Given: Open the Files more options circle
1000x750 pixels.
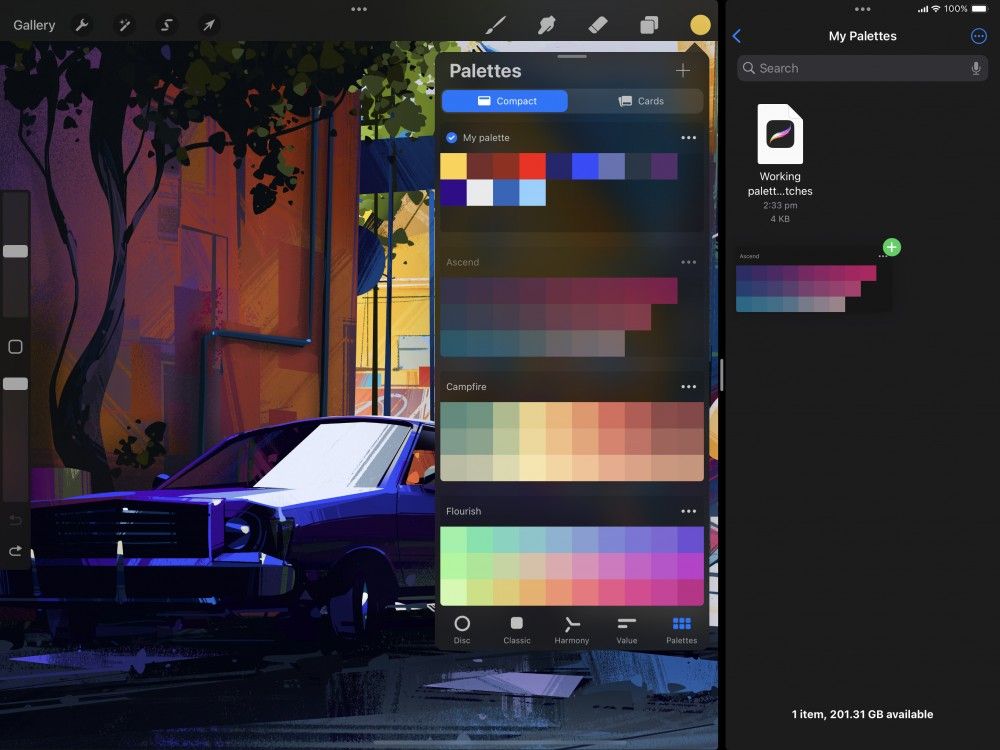Looking at the screenshot, I should coord(978,36).
